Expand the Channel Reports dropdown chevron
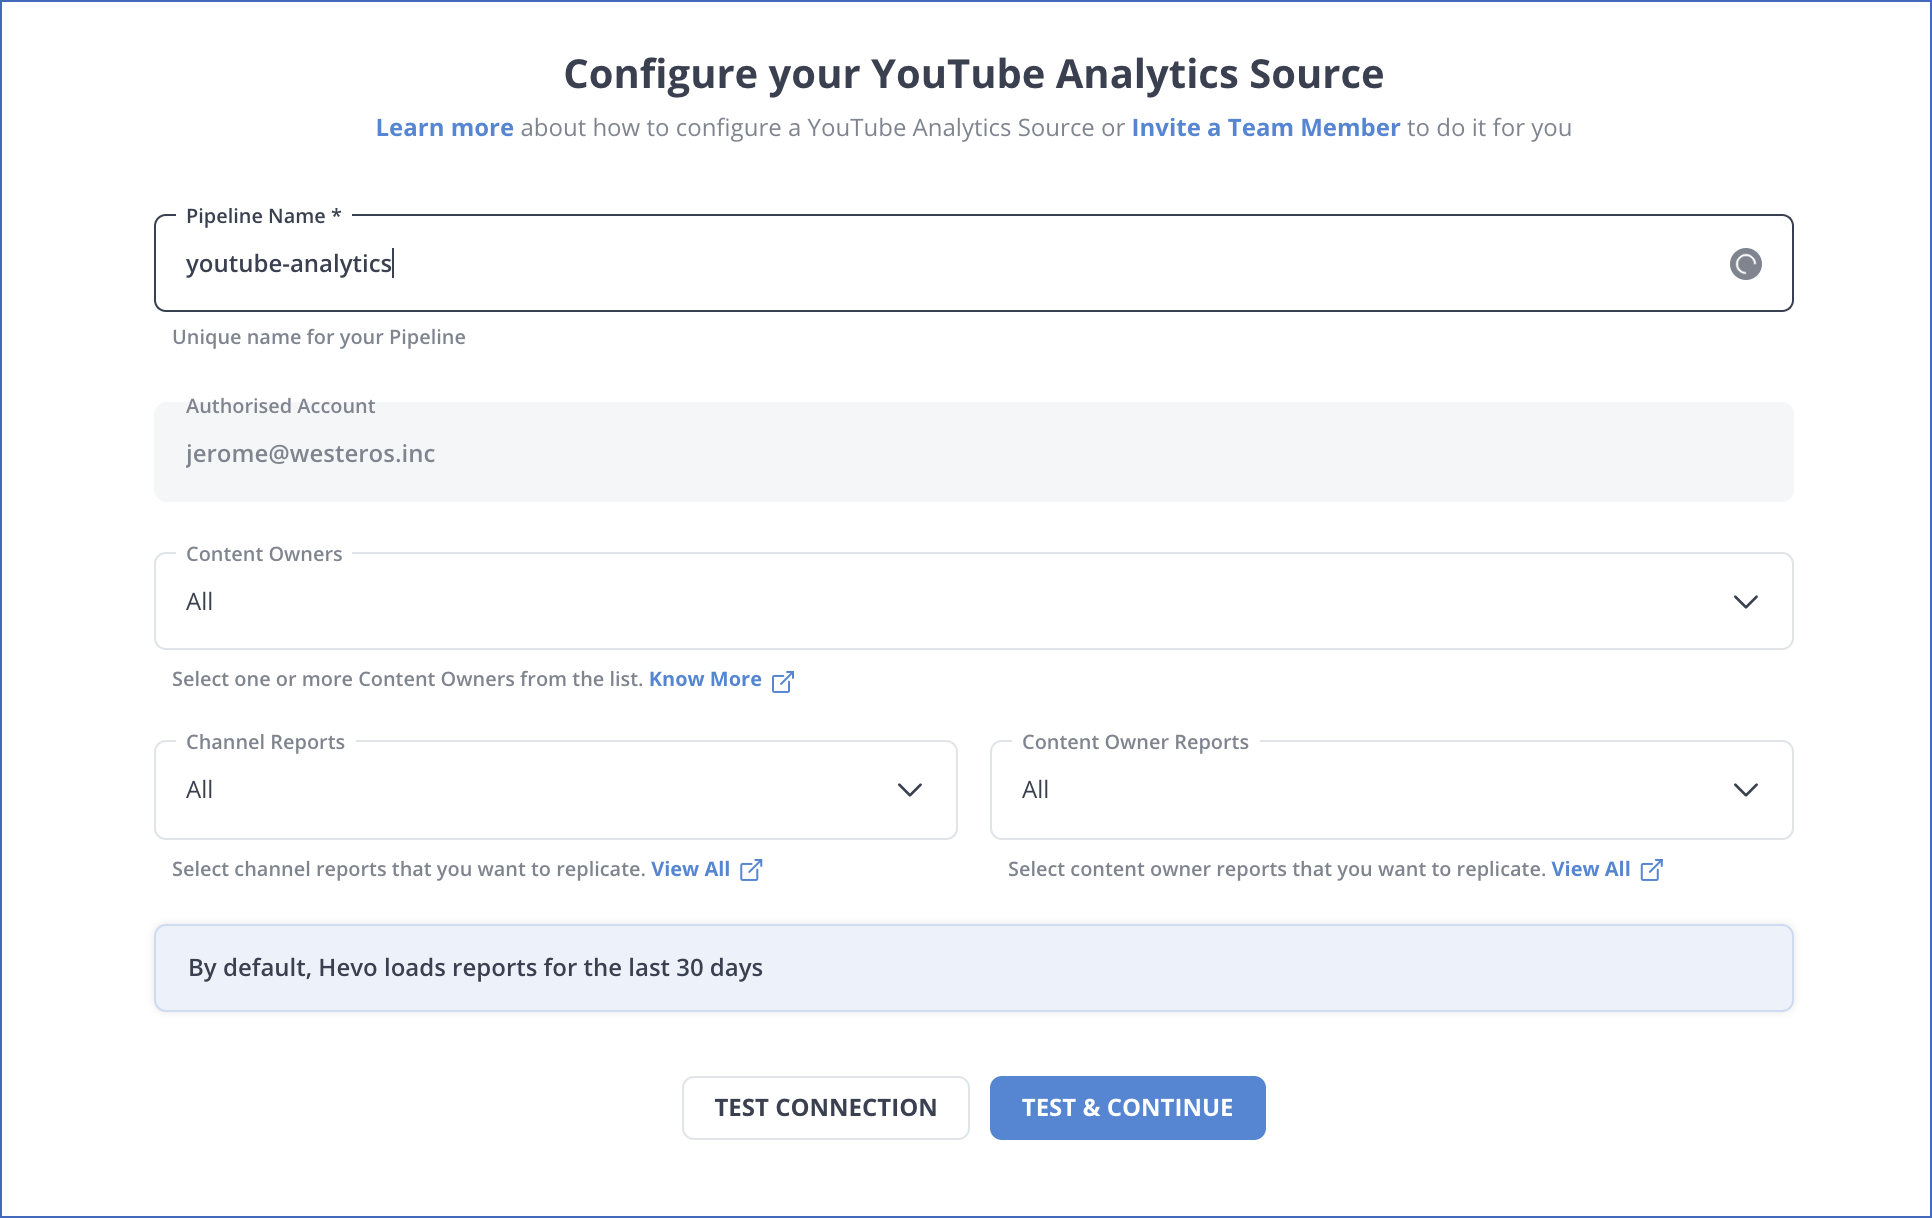The image size is (1932, 1218). tap(909, 790)
